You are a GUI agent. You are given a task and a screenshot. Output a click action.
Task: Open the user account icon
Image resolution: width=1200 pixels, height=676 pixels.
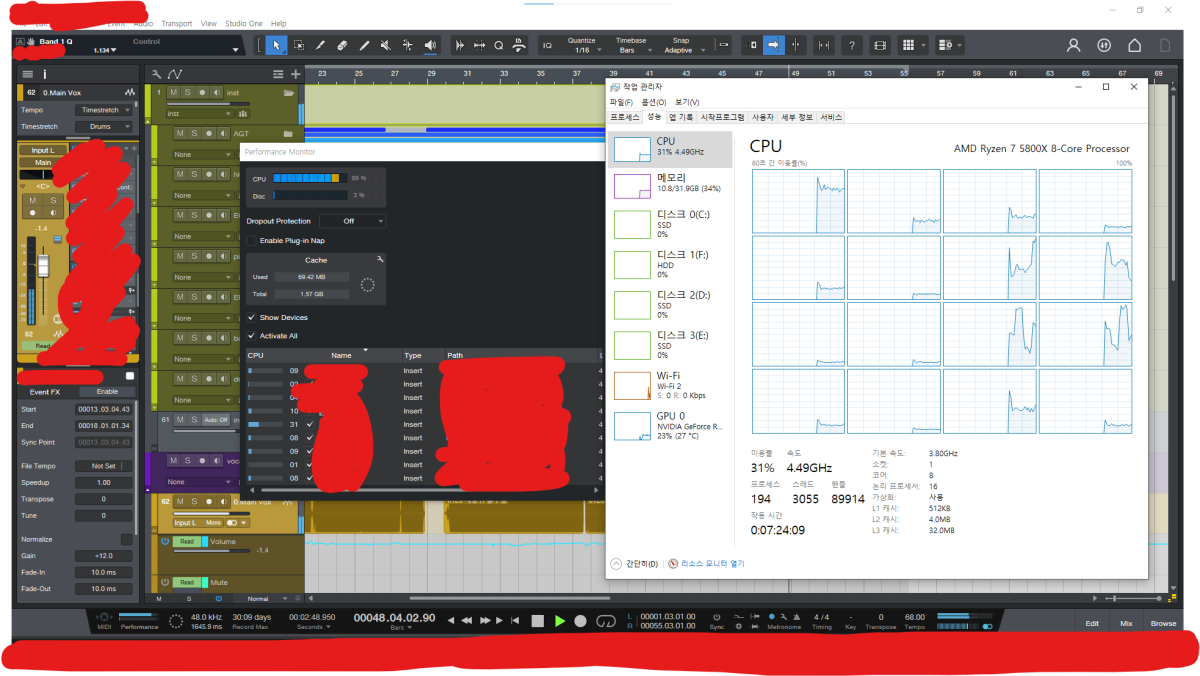point(1074,45)
